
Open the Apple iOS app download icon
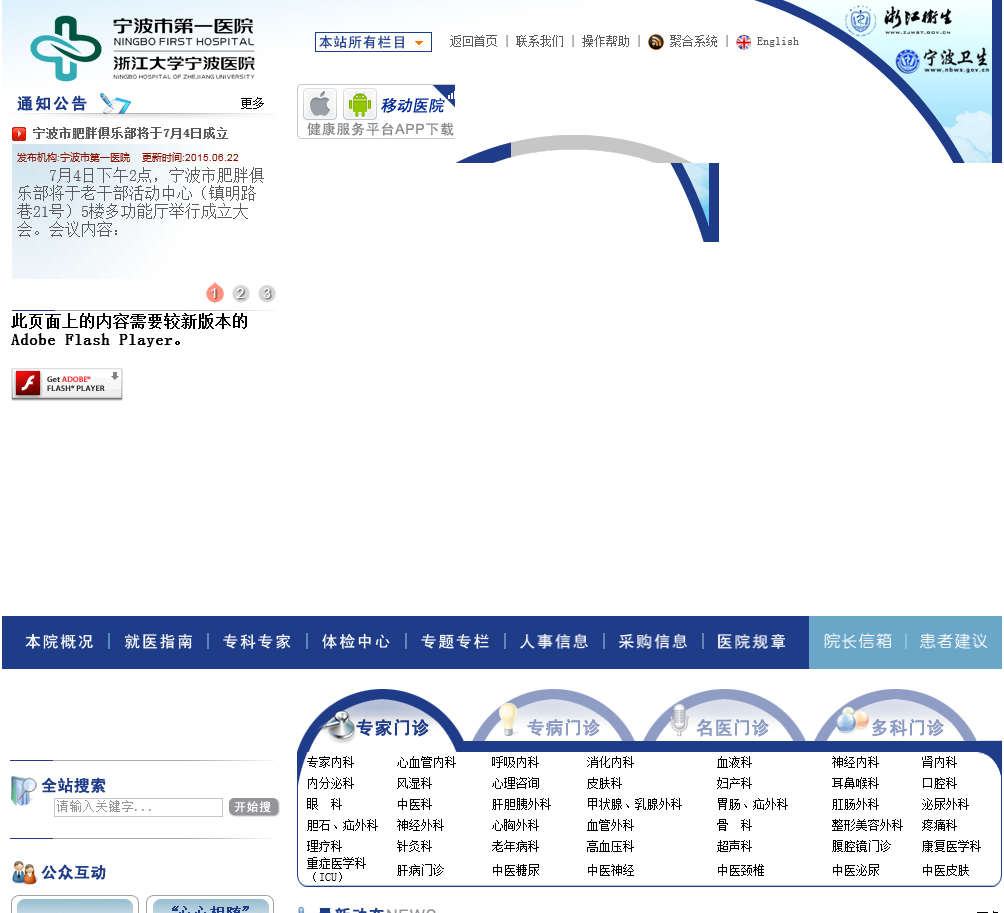(x=320, y=104)
